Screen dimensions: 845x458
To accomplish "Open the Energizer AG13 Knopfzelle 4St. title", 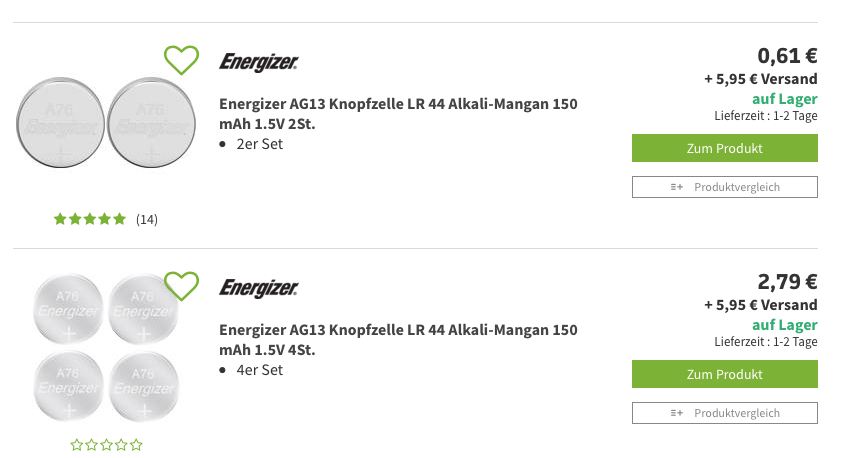I will coord(398,339).
